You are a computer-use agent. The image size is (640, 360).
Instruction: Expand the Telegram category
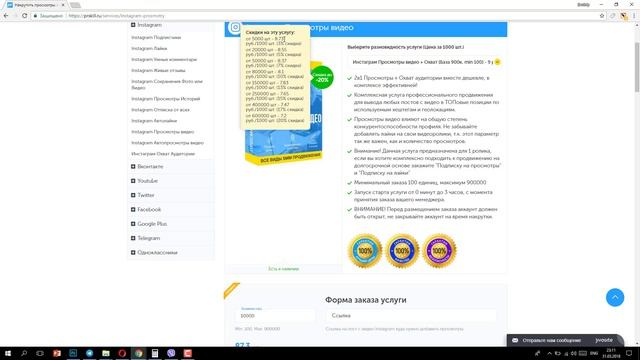133,238
